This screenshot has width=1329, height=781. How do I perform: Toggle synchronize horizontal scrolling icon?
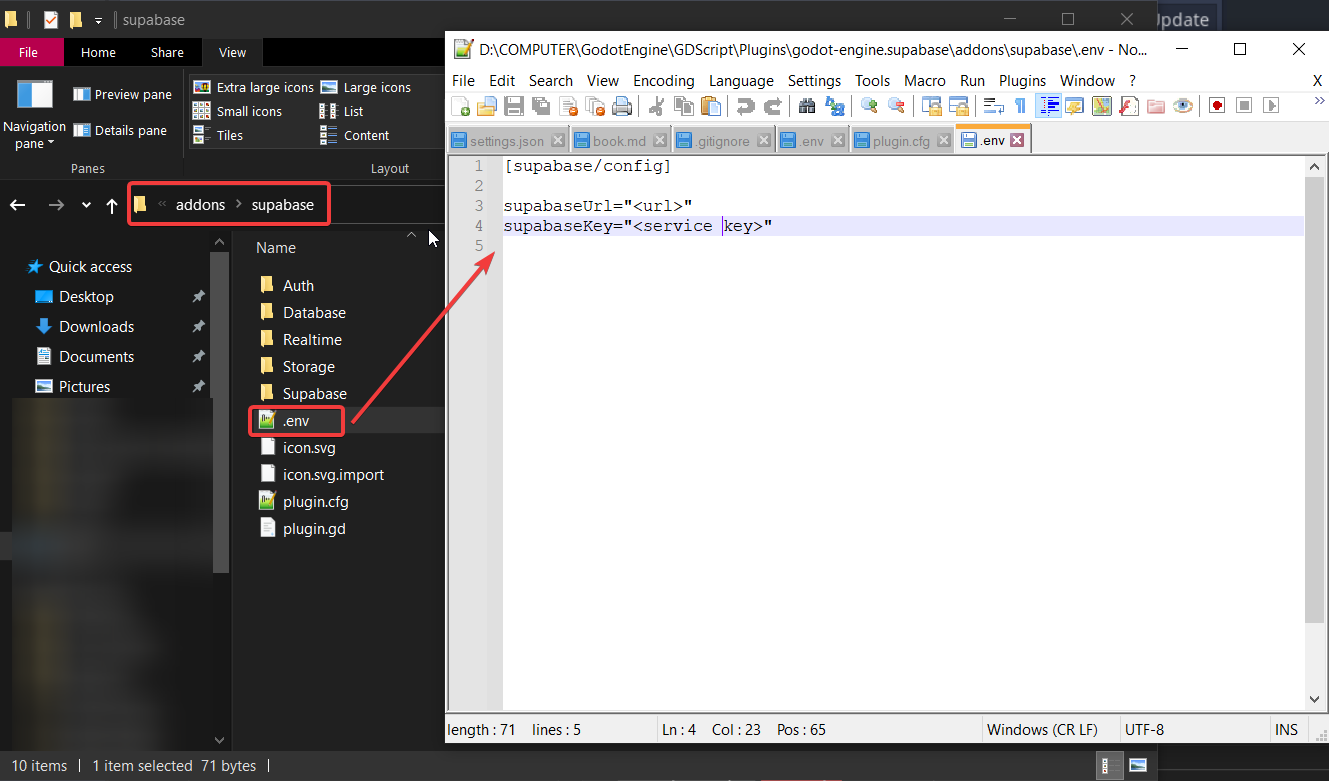click(959, 105)
